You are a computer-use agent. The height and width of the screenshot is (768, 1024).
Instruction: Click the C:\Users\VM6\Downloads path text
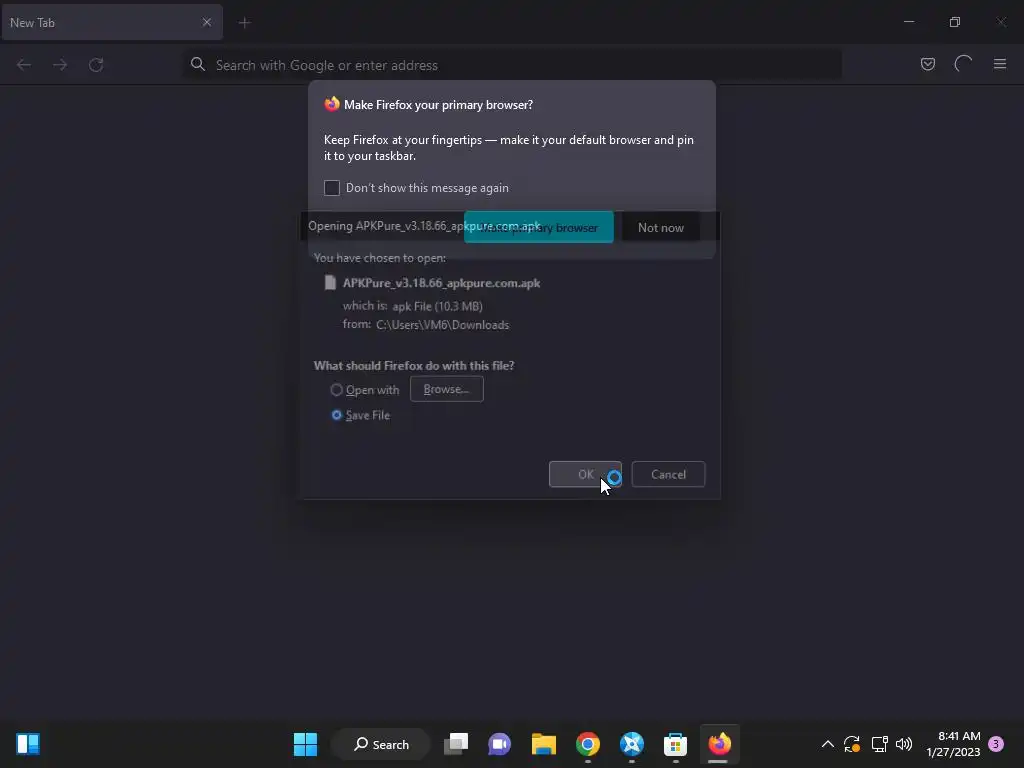point(443,325)
